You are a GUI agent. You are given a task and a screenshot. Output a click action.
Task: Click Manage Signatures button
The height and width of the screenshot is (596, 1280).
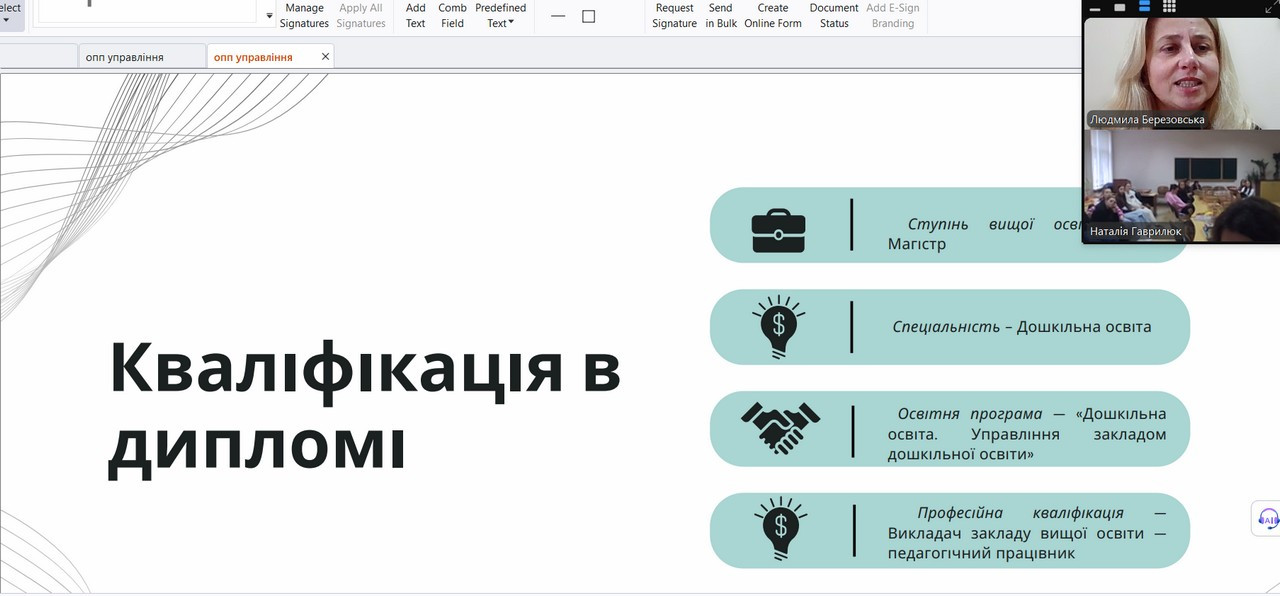coord(304,16)
